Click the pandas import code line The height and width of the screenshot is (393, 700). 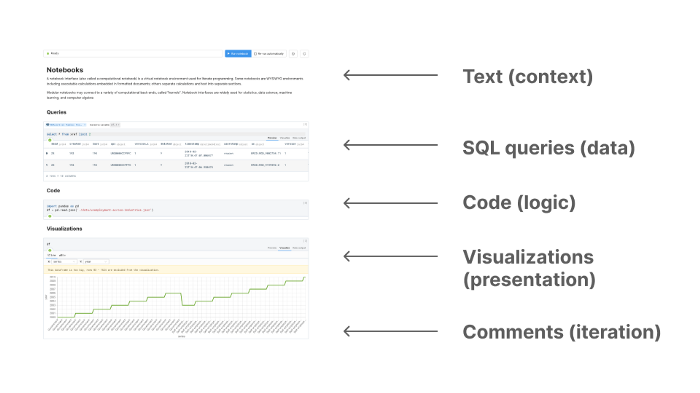coord(63,206)
